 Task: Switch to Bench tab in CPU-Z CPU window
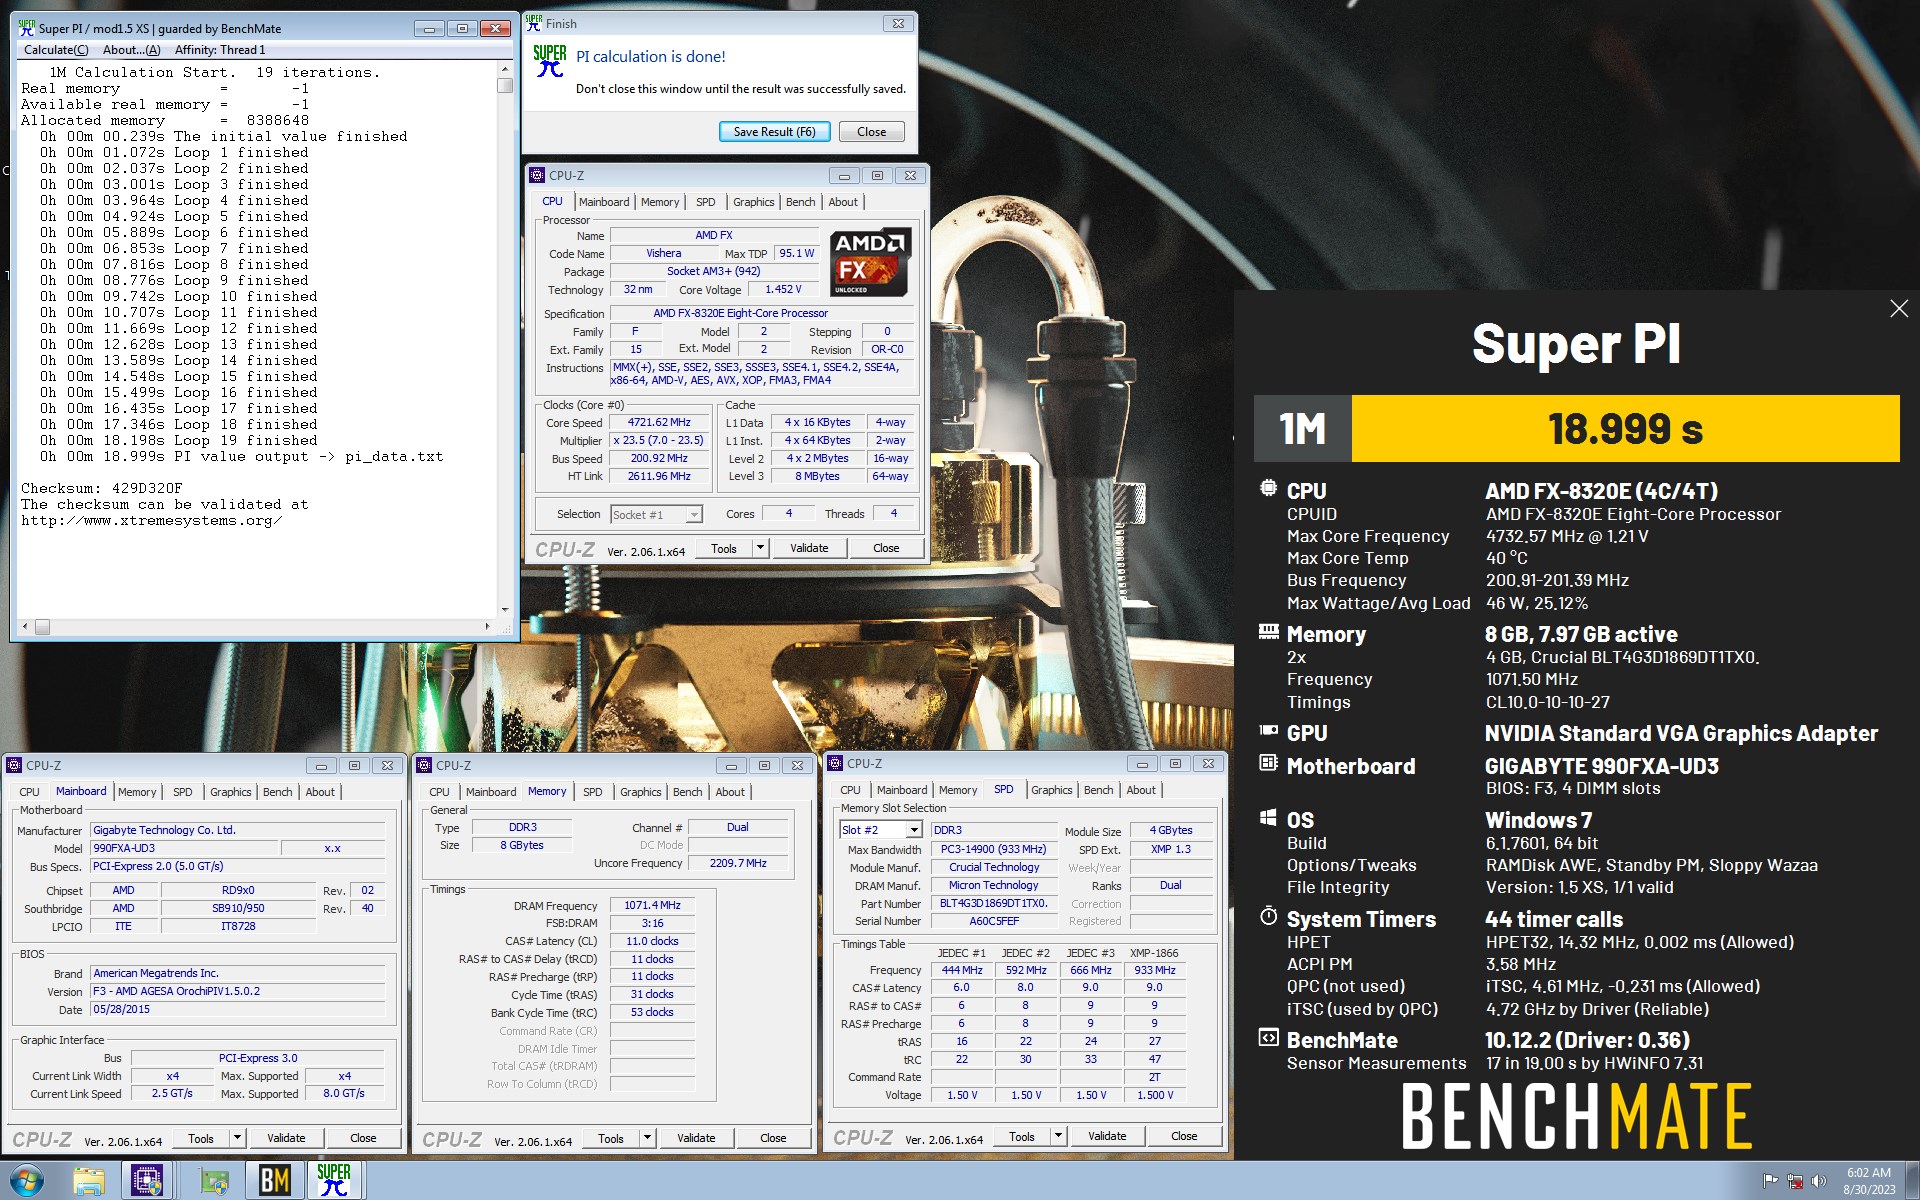tap(800, 202)
